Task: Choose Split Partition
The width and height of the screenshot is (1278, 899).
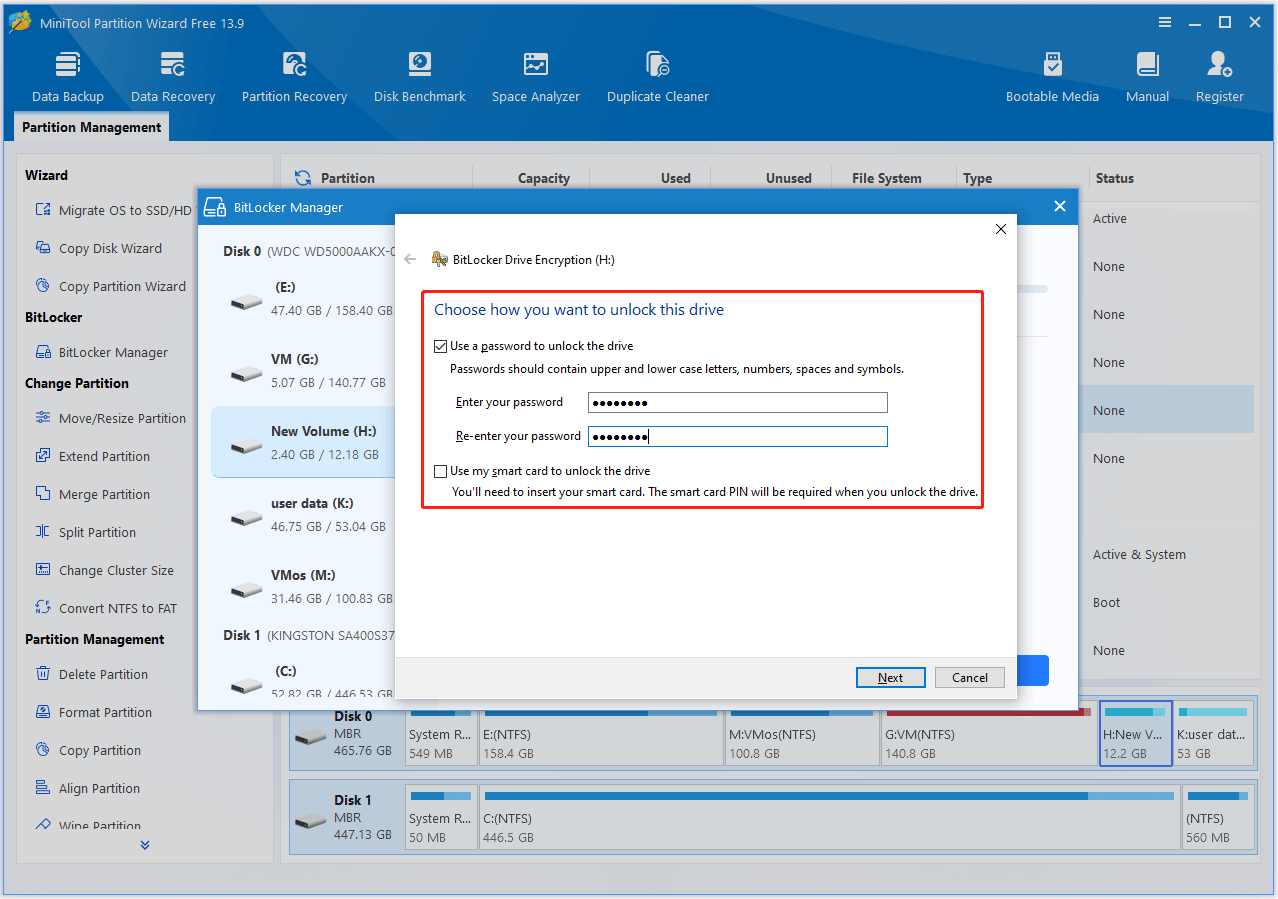Action: coord(85,532)
